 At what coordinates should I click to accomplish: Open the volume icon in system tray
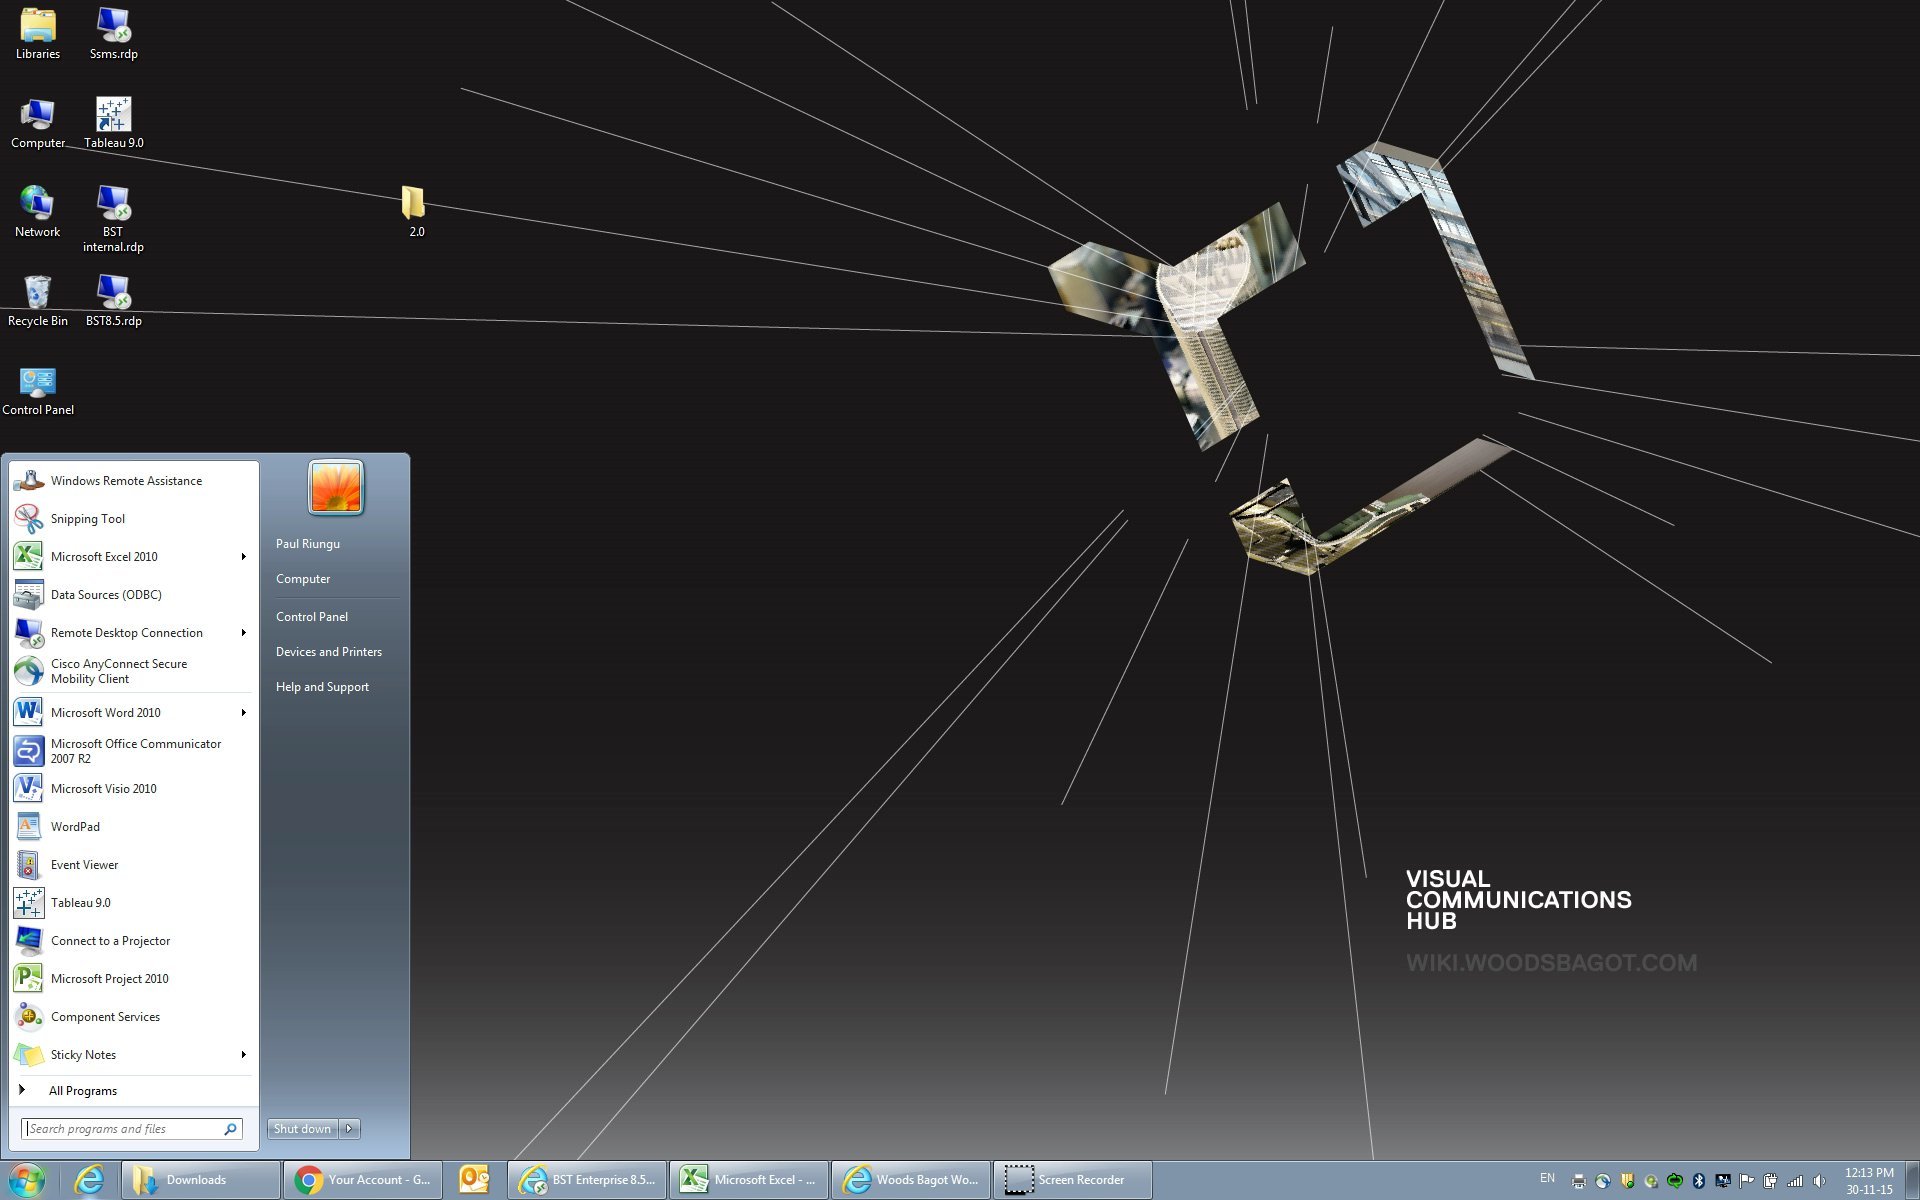pos(1819,1181)
